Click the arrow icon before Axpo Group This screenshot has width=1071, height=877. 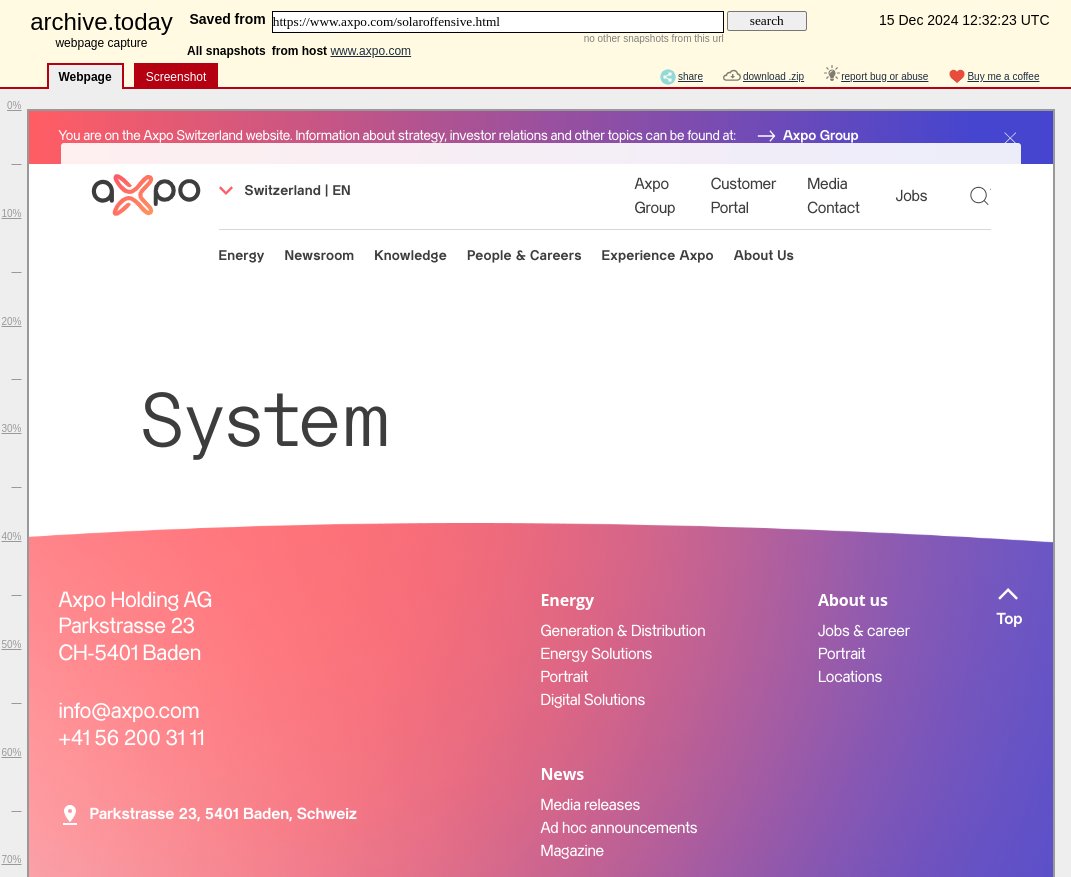[766, 136]
